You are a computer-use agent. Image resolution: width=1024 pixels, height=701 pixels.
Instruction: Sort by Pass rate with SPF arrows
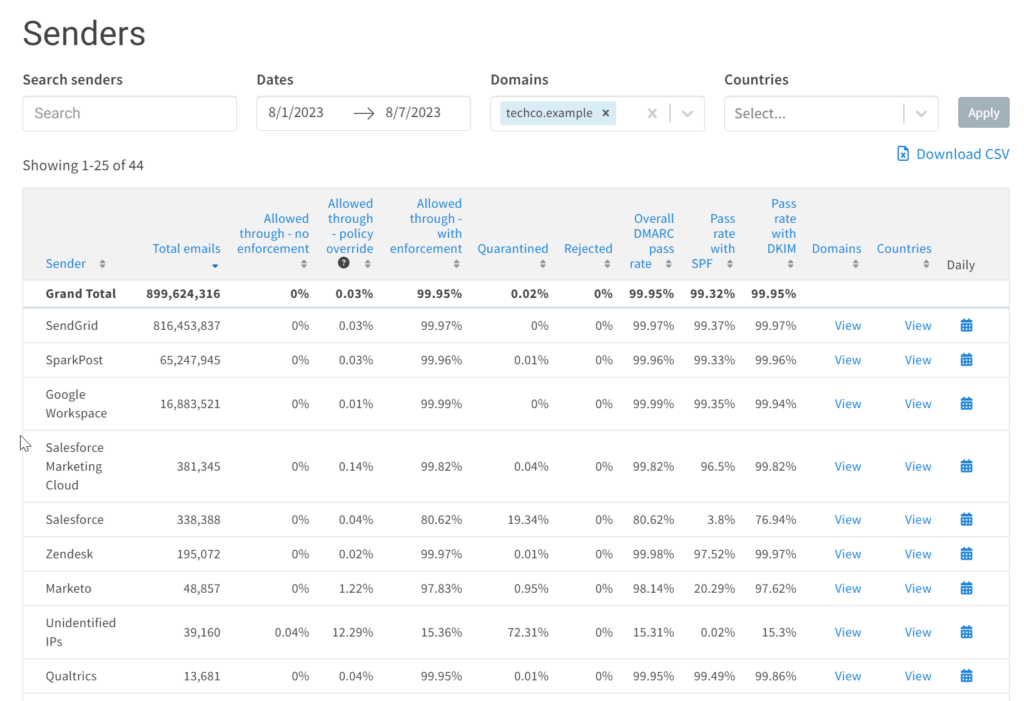point(730,264)
